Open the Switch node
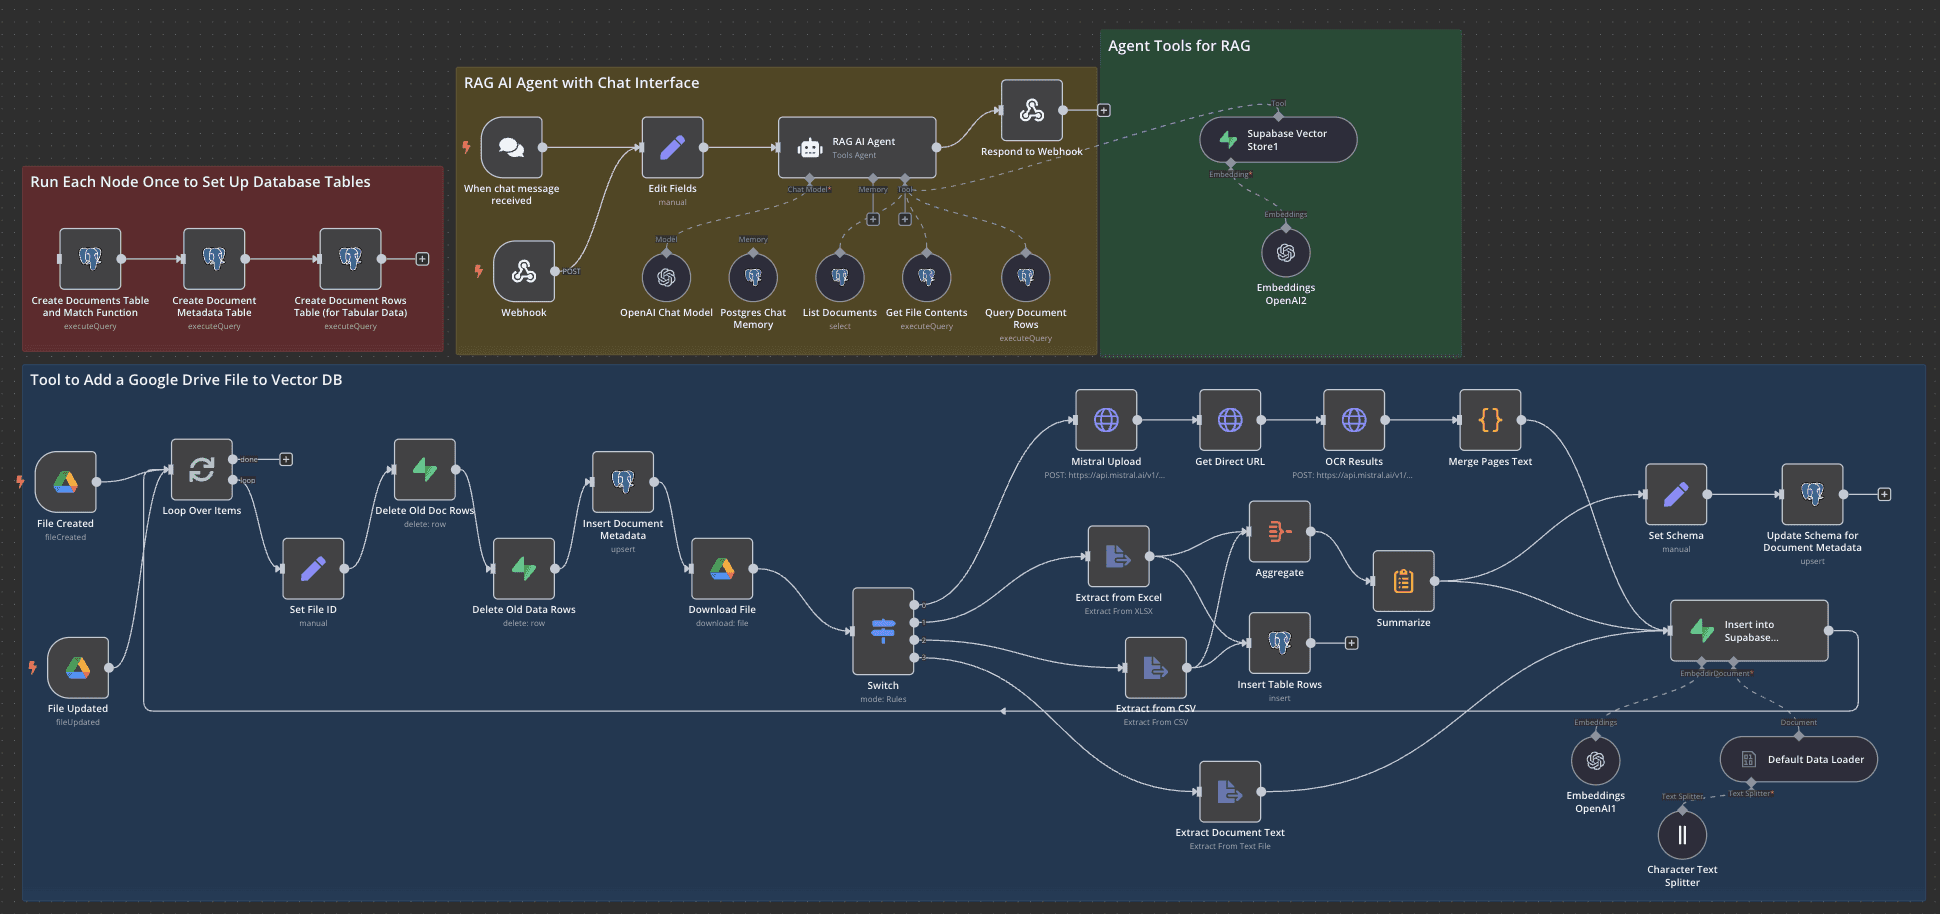Image resolution: width=1940 pixels, height=914 pixels. click(x=883, y=631)
